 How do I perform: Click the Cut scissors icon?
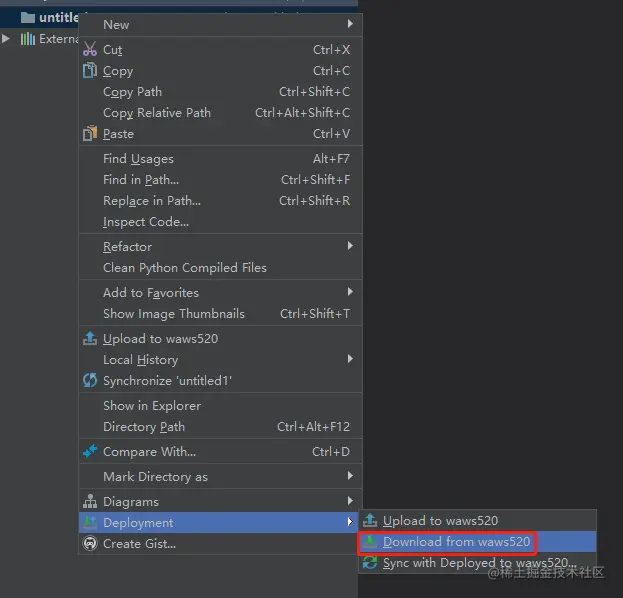click(x=90, y=49)
